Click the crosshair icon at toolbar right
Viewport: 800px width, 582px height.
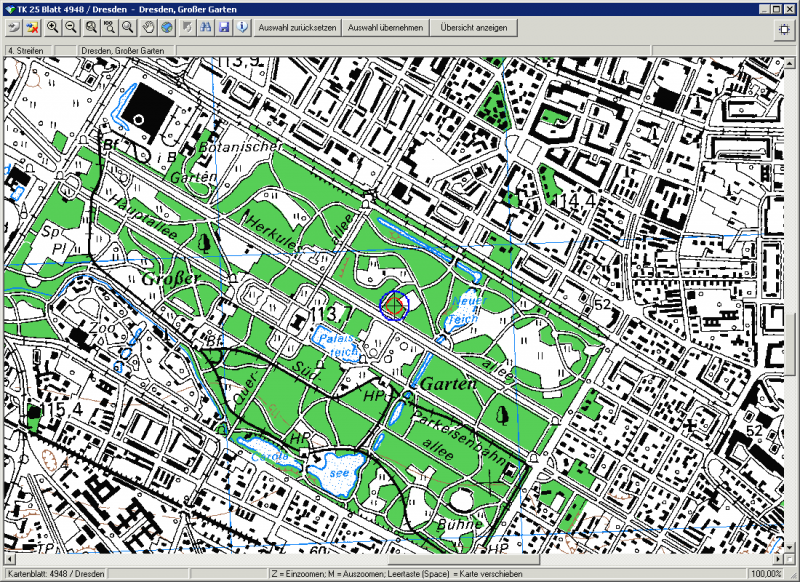click(784, 28)
